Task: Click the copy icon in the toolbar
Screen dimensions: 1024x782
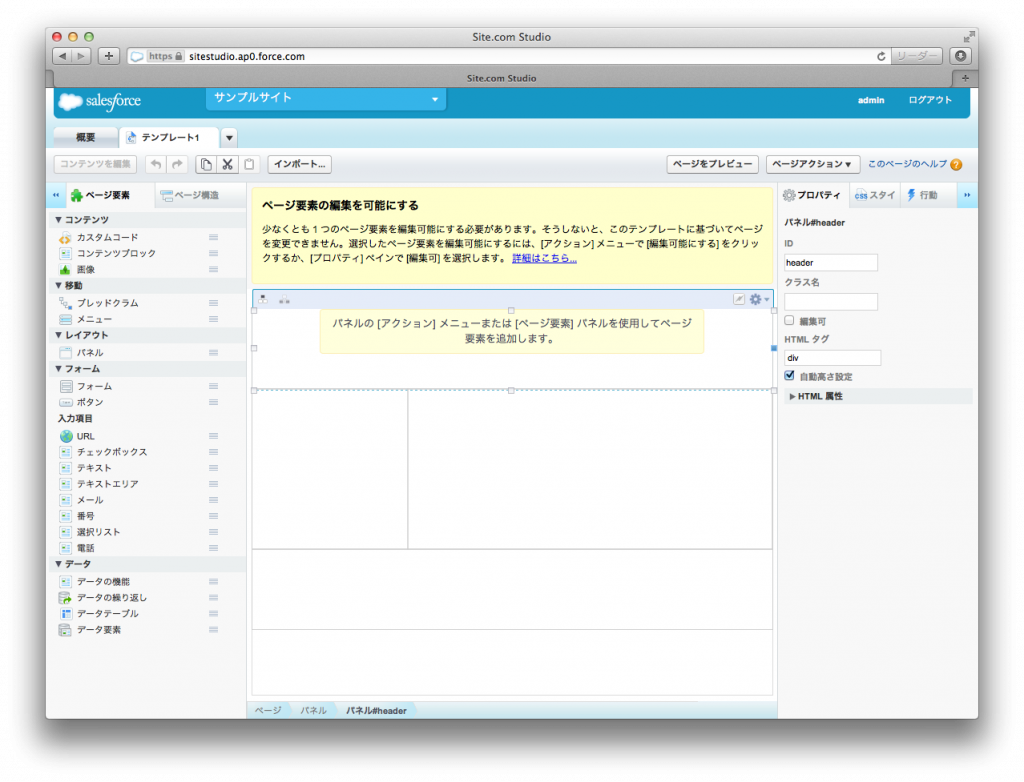Action: pyautogui.click(x=206, y=163)
